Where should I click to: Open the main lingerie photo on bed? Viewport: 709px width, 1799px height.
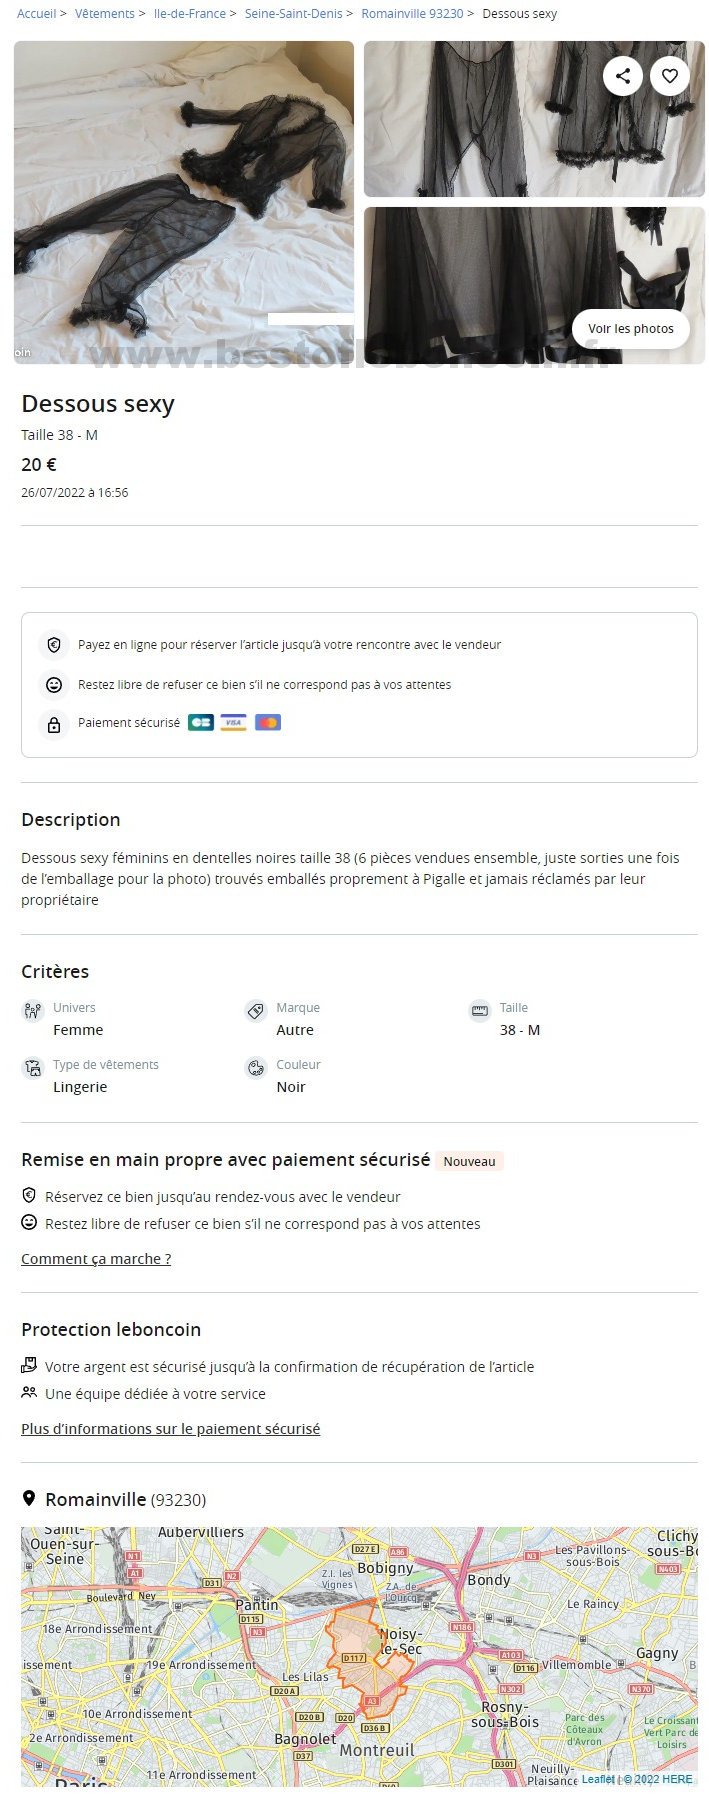[x=184, y=202]
